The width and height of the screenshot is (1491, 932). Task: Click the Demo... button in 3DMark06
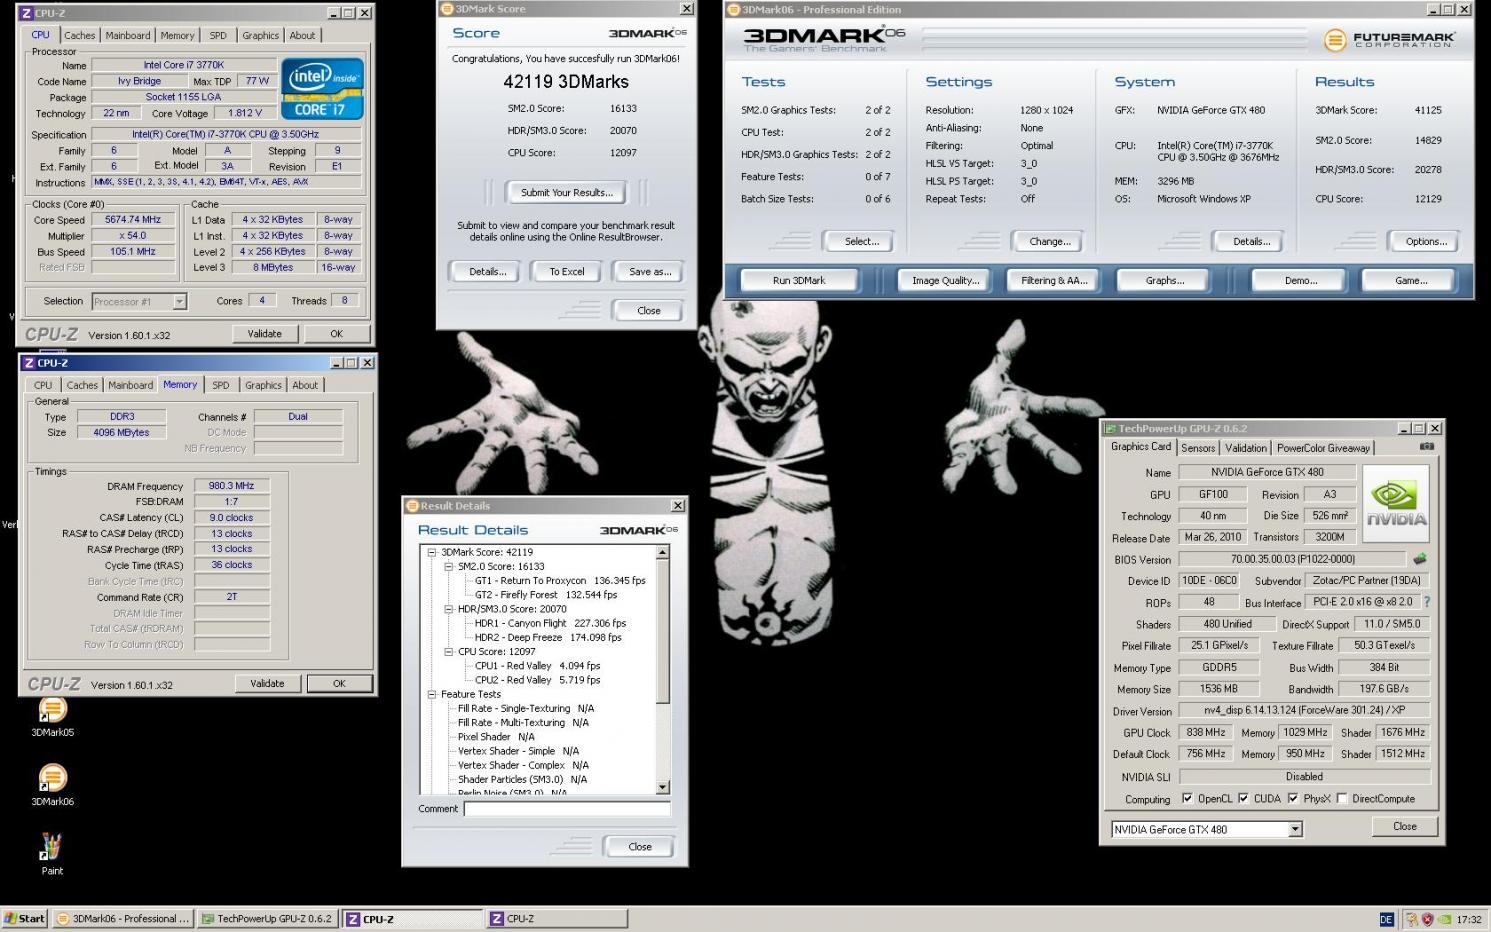tap(1301, 280)
